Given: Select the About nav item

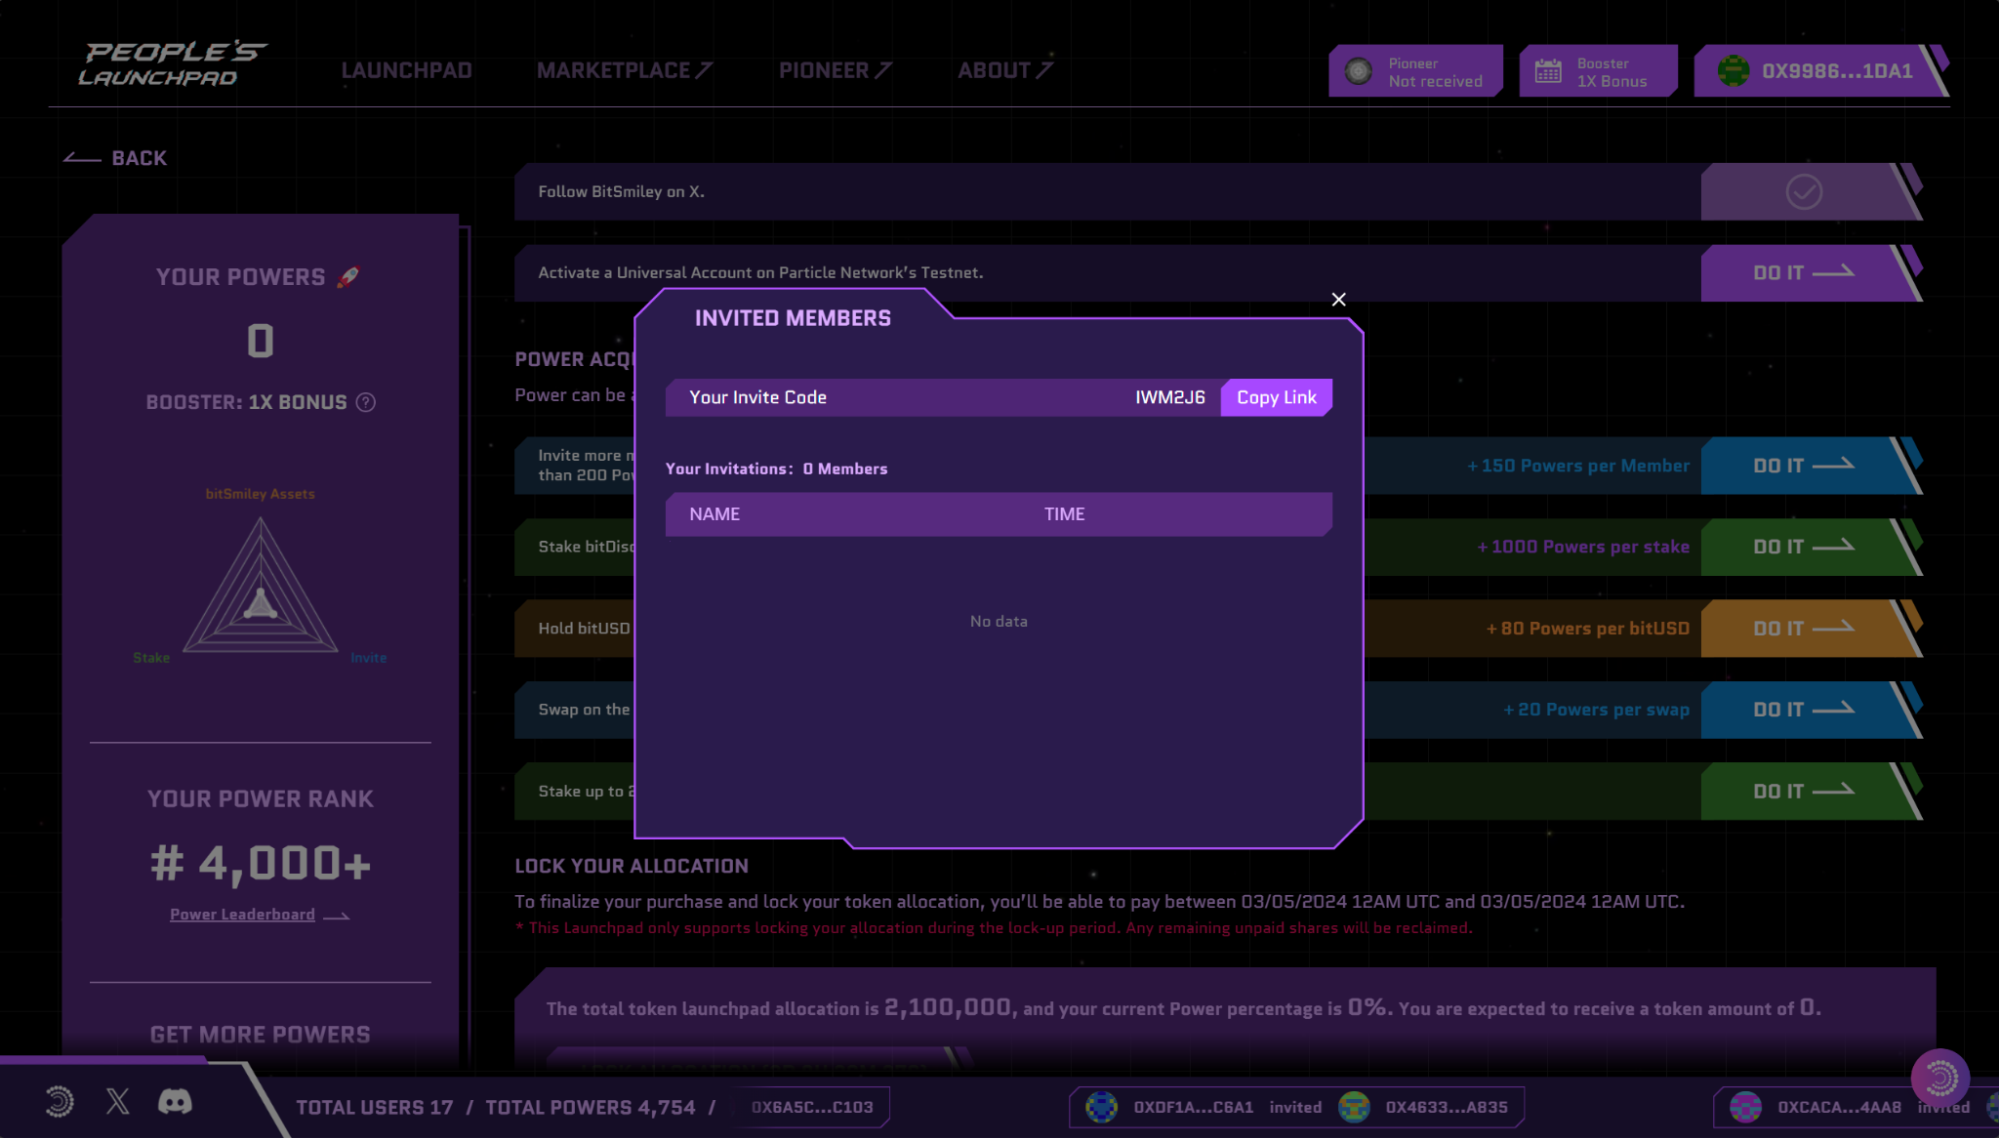Looking at the screenshot, I should (1004, 71).
